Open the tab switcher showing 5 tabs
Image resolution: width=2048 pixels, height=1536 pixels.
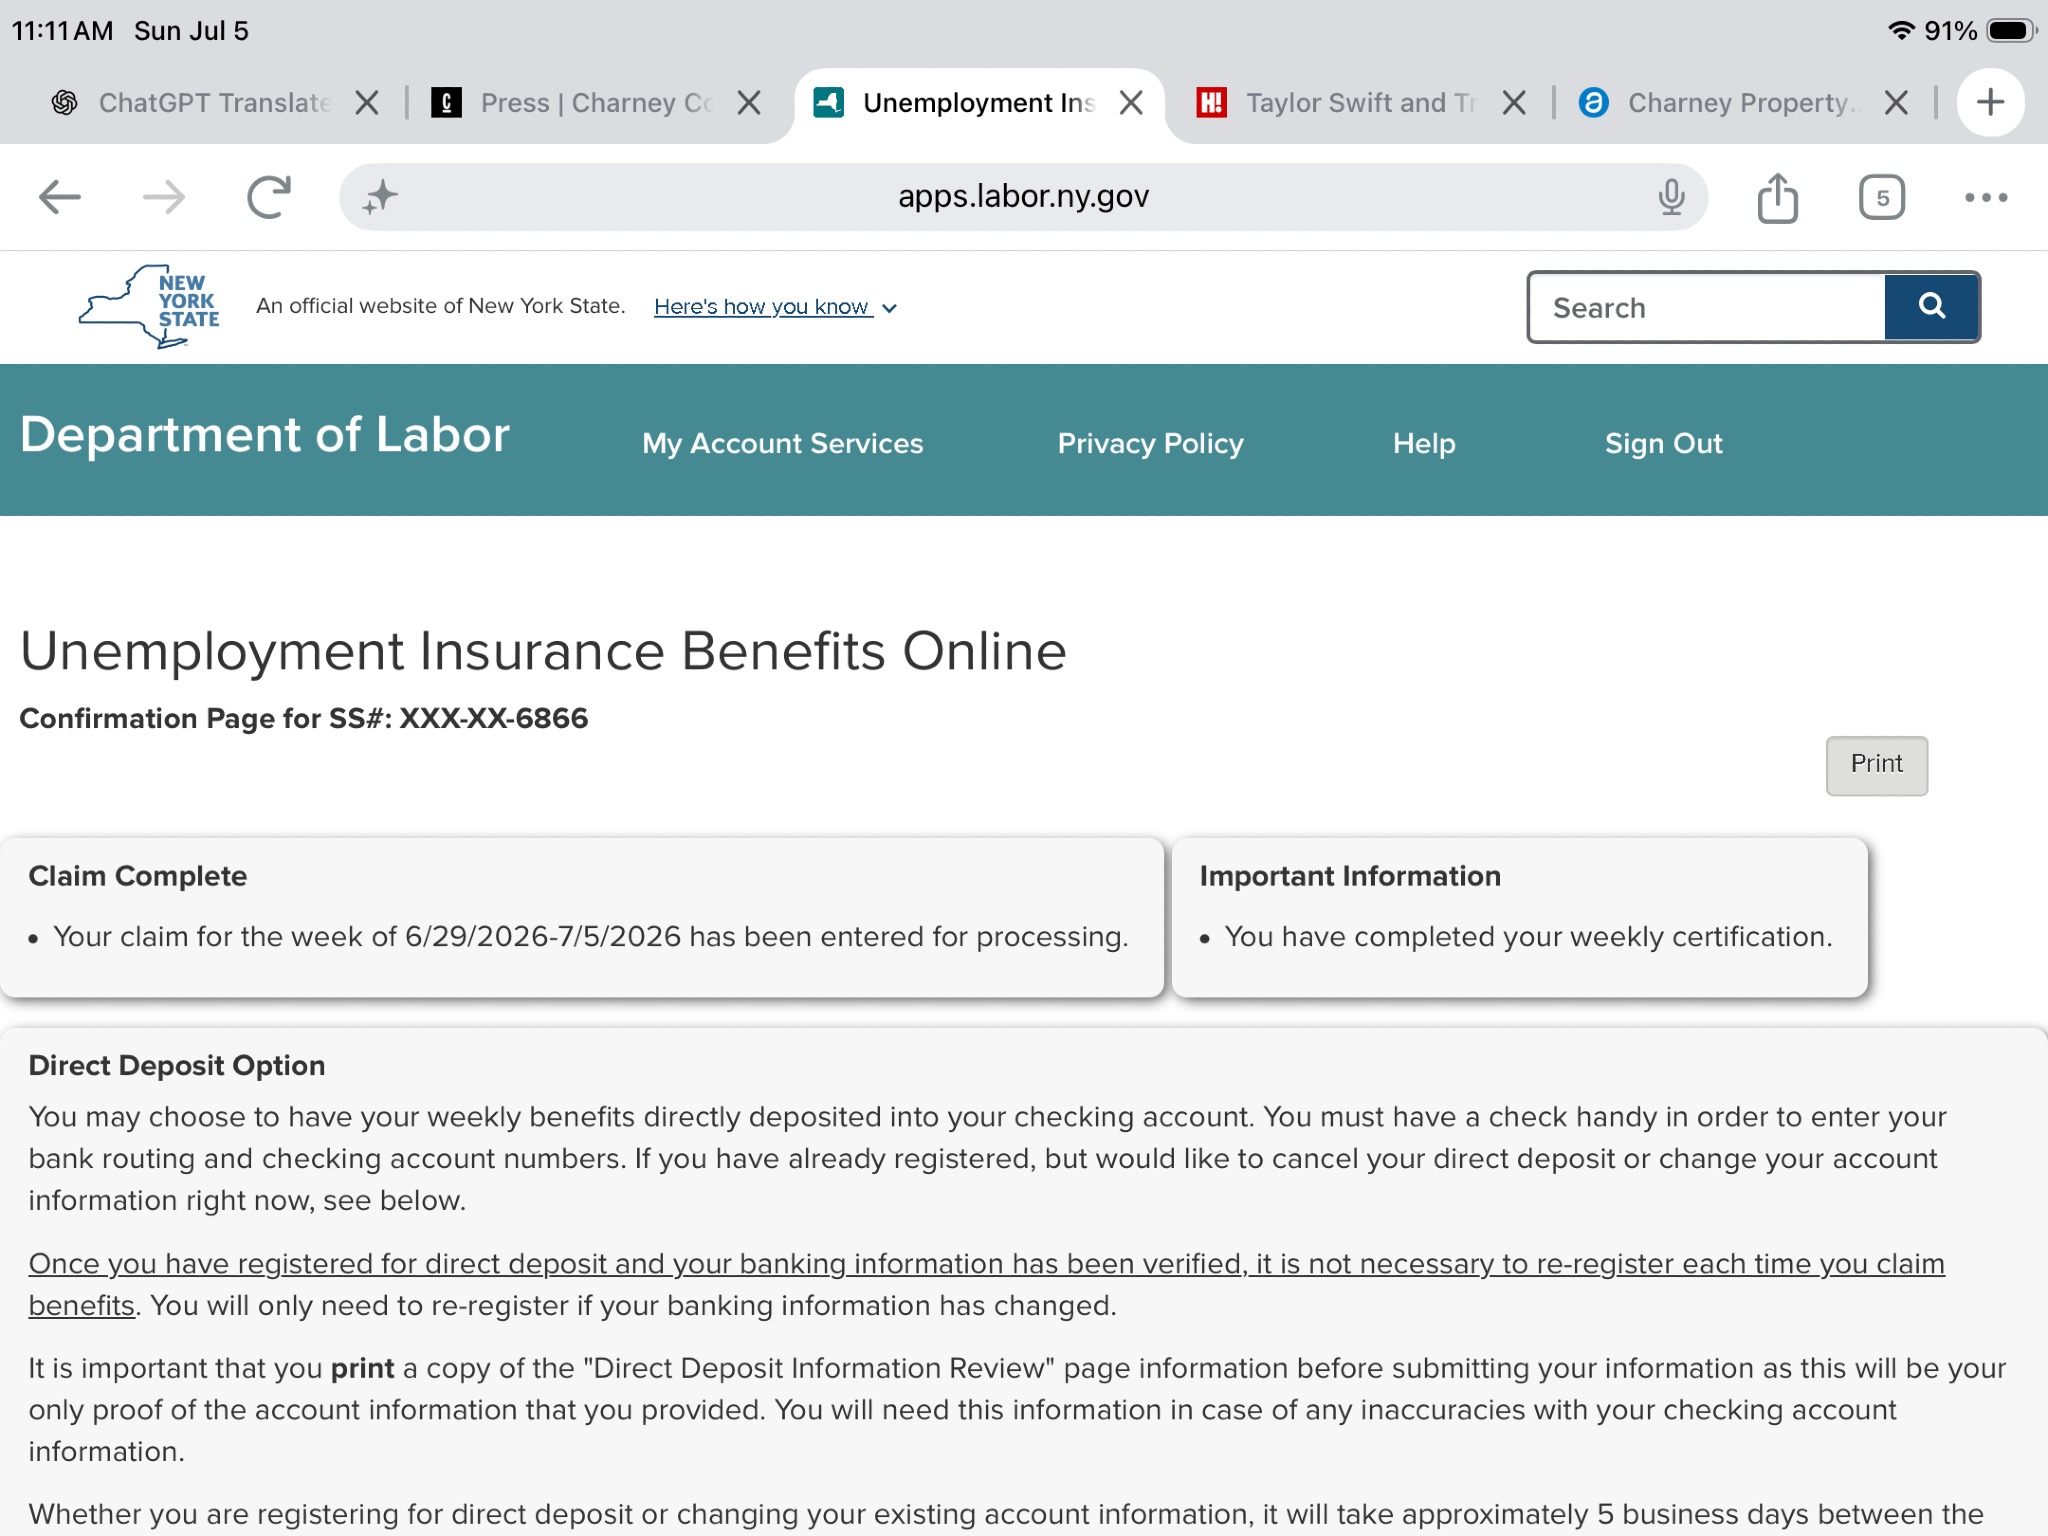(x=1881, y=197)
